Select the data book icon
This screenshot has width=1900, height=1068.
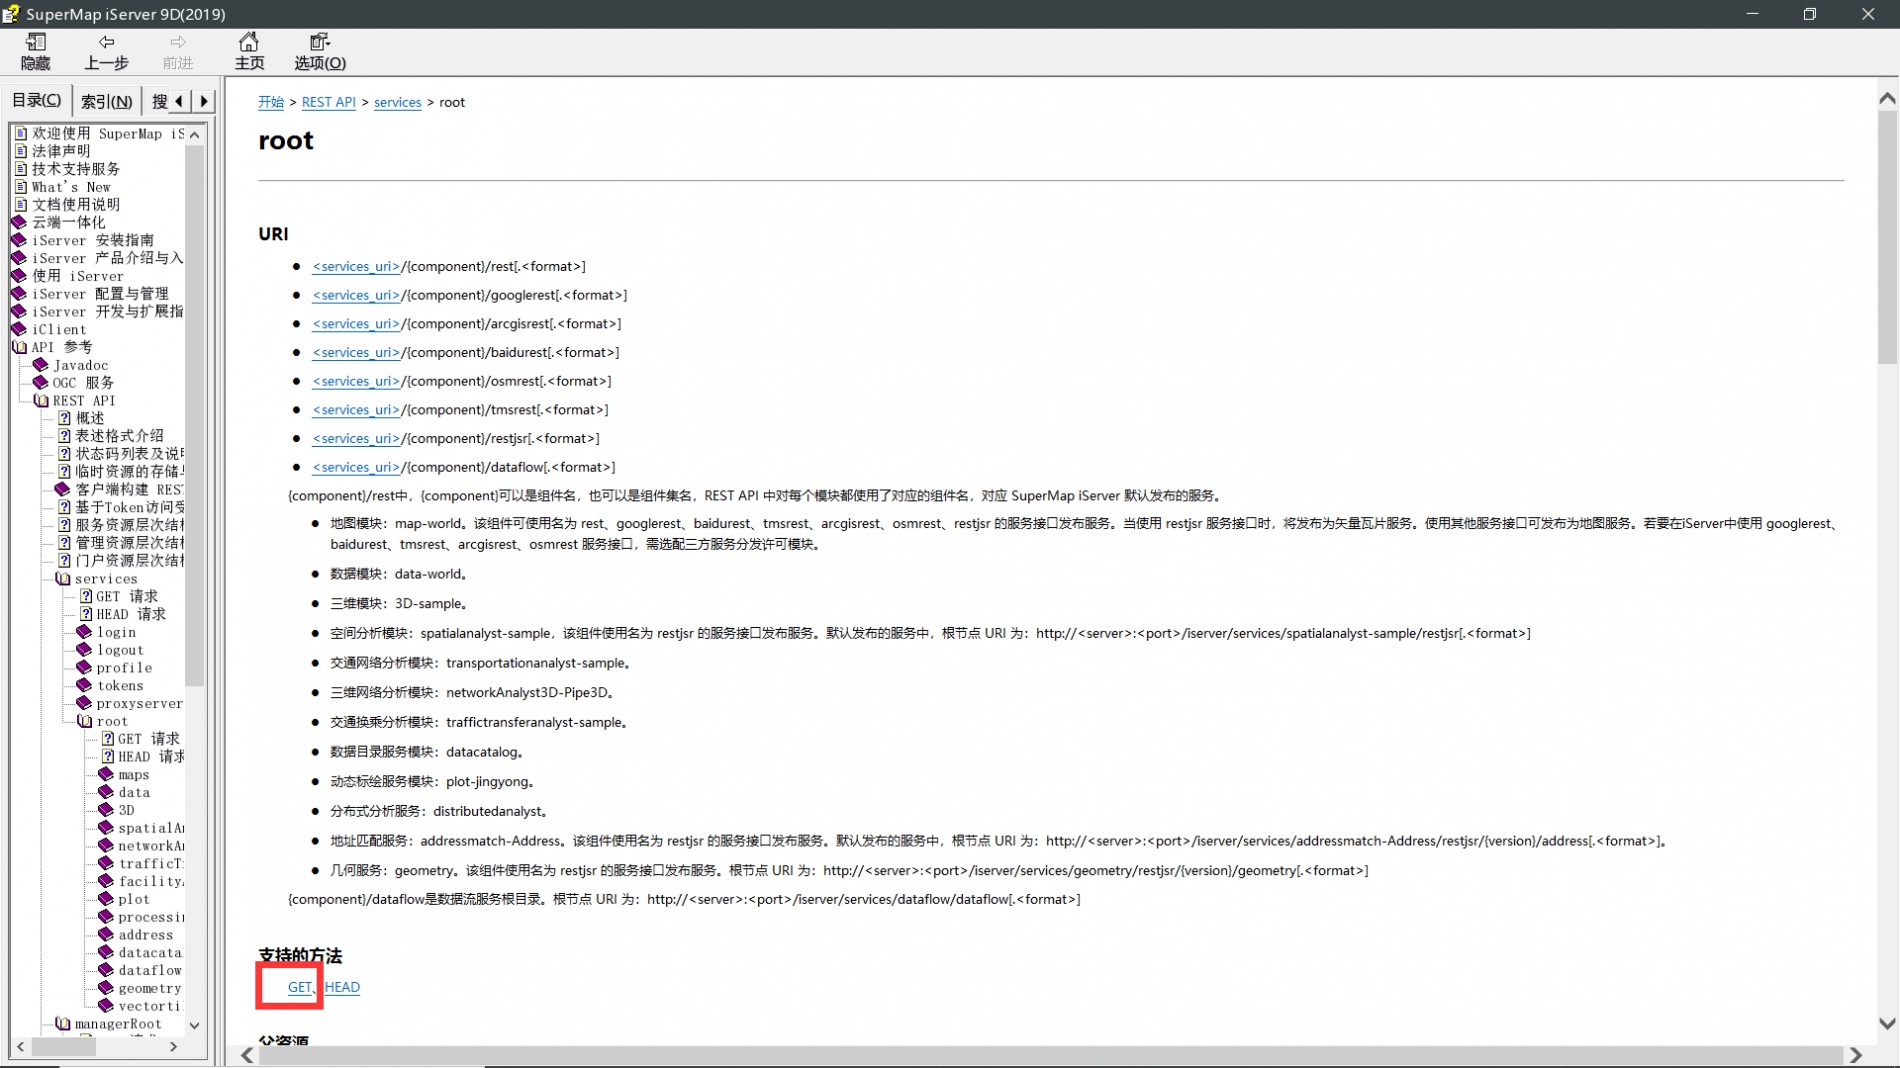click(x=107, y=792)
